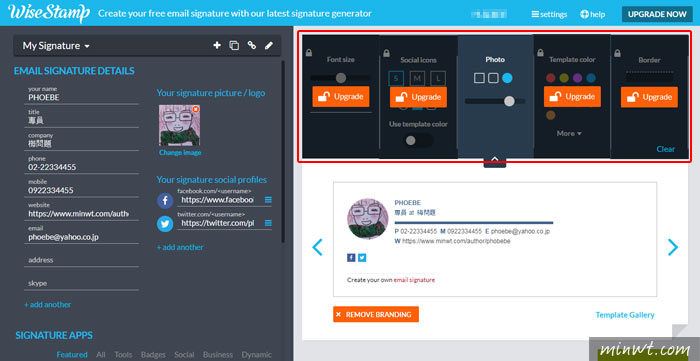Click the UPGRADE NOW button
The image size is (700, 361).
657,14
